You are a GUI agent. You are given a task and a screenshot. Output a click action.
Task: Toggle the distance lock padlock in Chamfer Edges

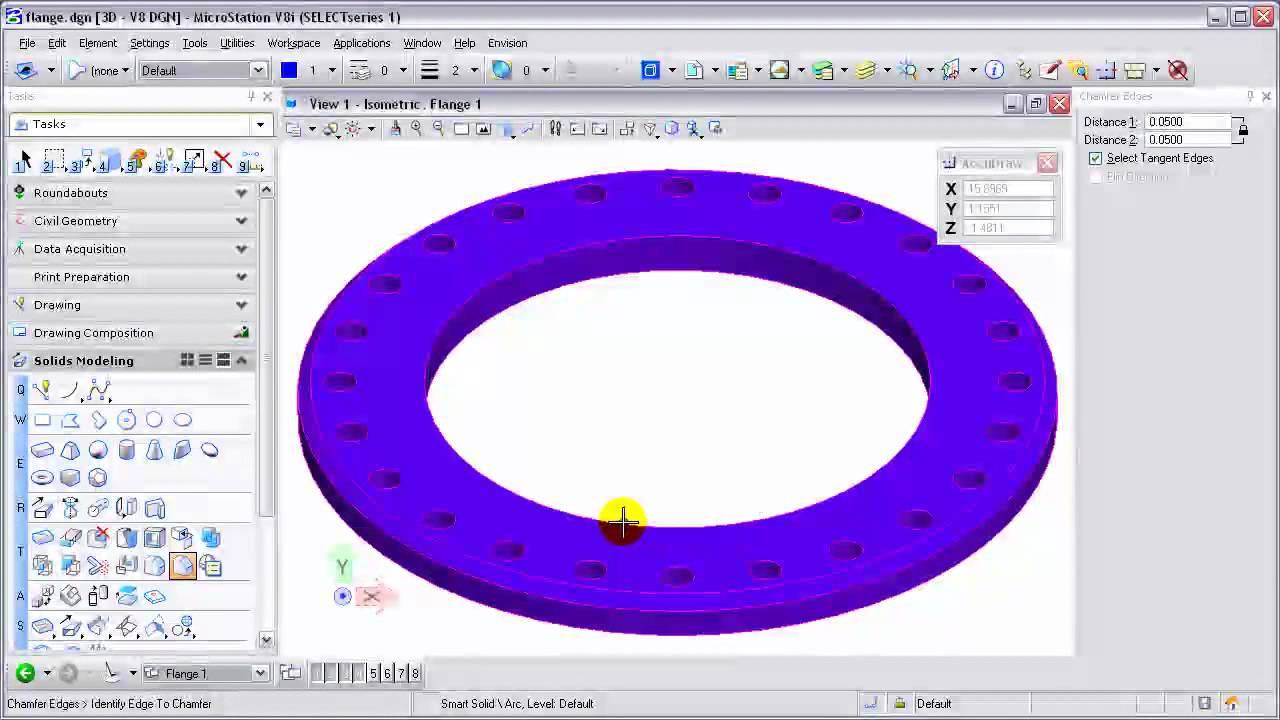click(1242, 130)
